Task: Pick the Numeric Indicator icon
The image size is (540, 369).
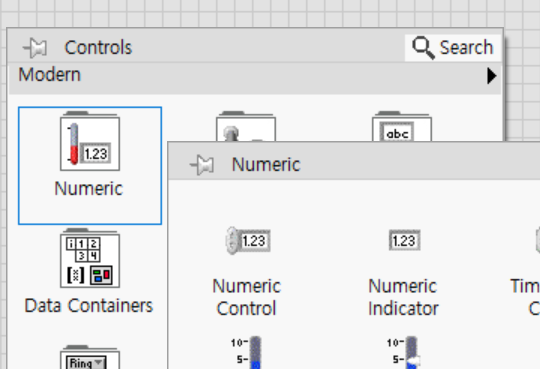Action: (x=405, y=240)
